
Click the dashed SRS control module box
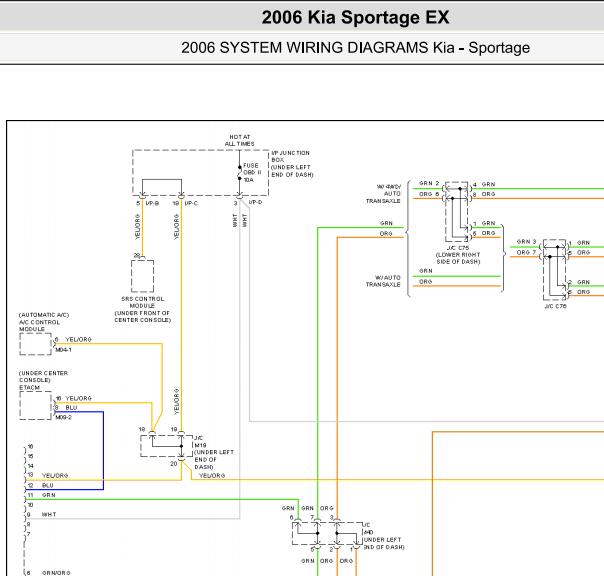click(x=143, y=276)
